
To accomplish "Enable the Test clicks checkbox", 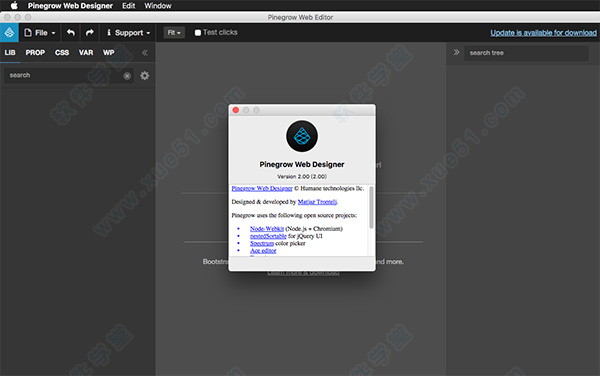I will point(198,33).
